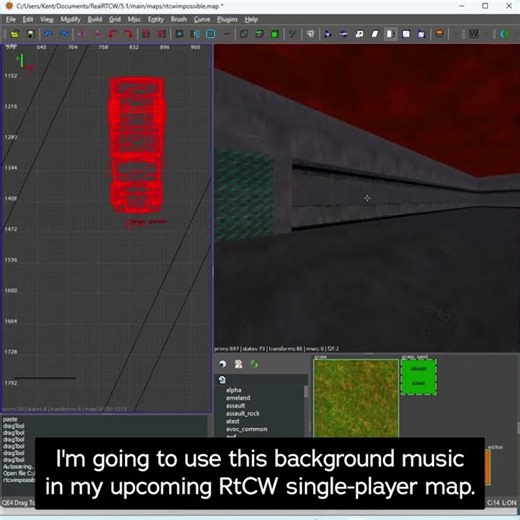Open the File menu
Viewport: 520px width, 520px height.
point(11,19)
